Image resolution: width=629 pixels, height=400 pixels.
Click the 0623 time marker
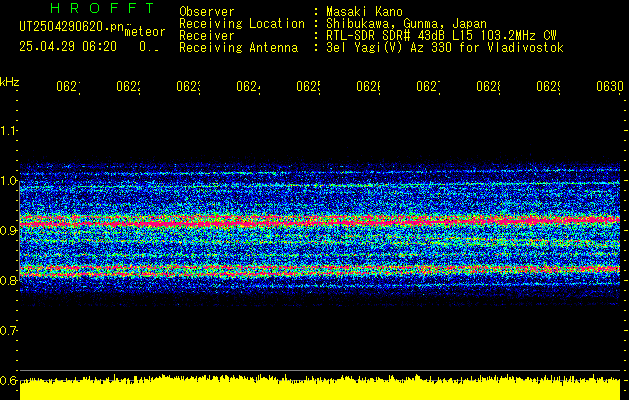[x=189, y=87]
